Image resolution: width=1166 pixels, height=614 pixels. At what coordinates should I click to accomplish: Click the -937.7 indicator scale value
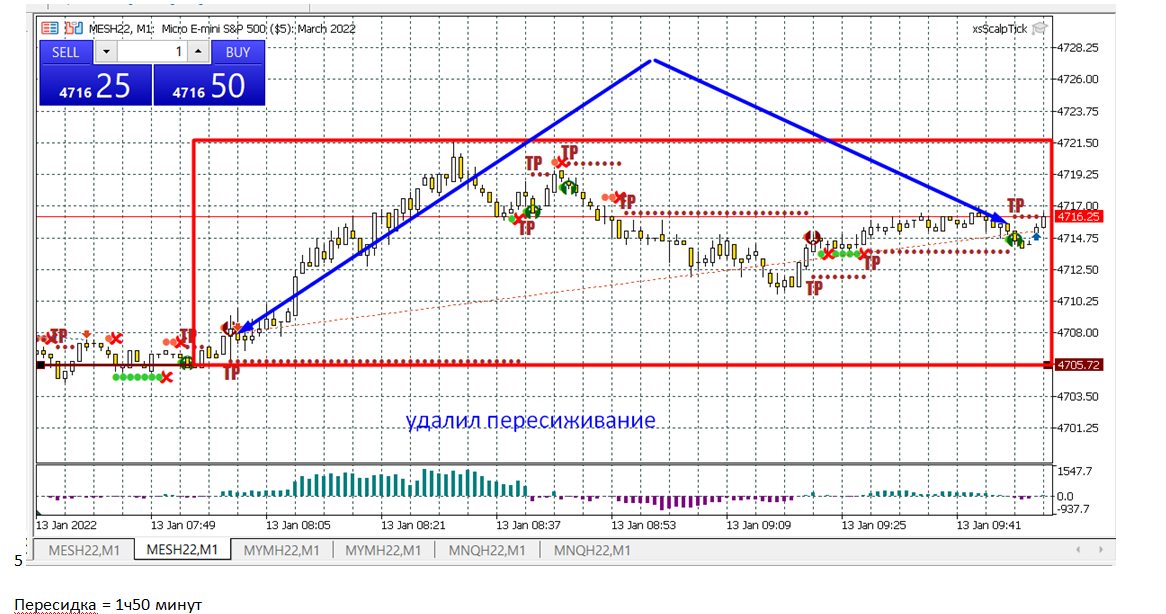click(1073, 509)
